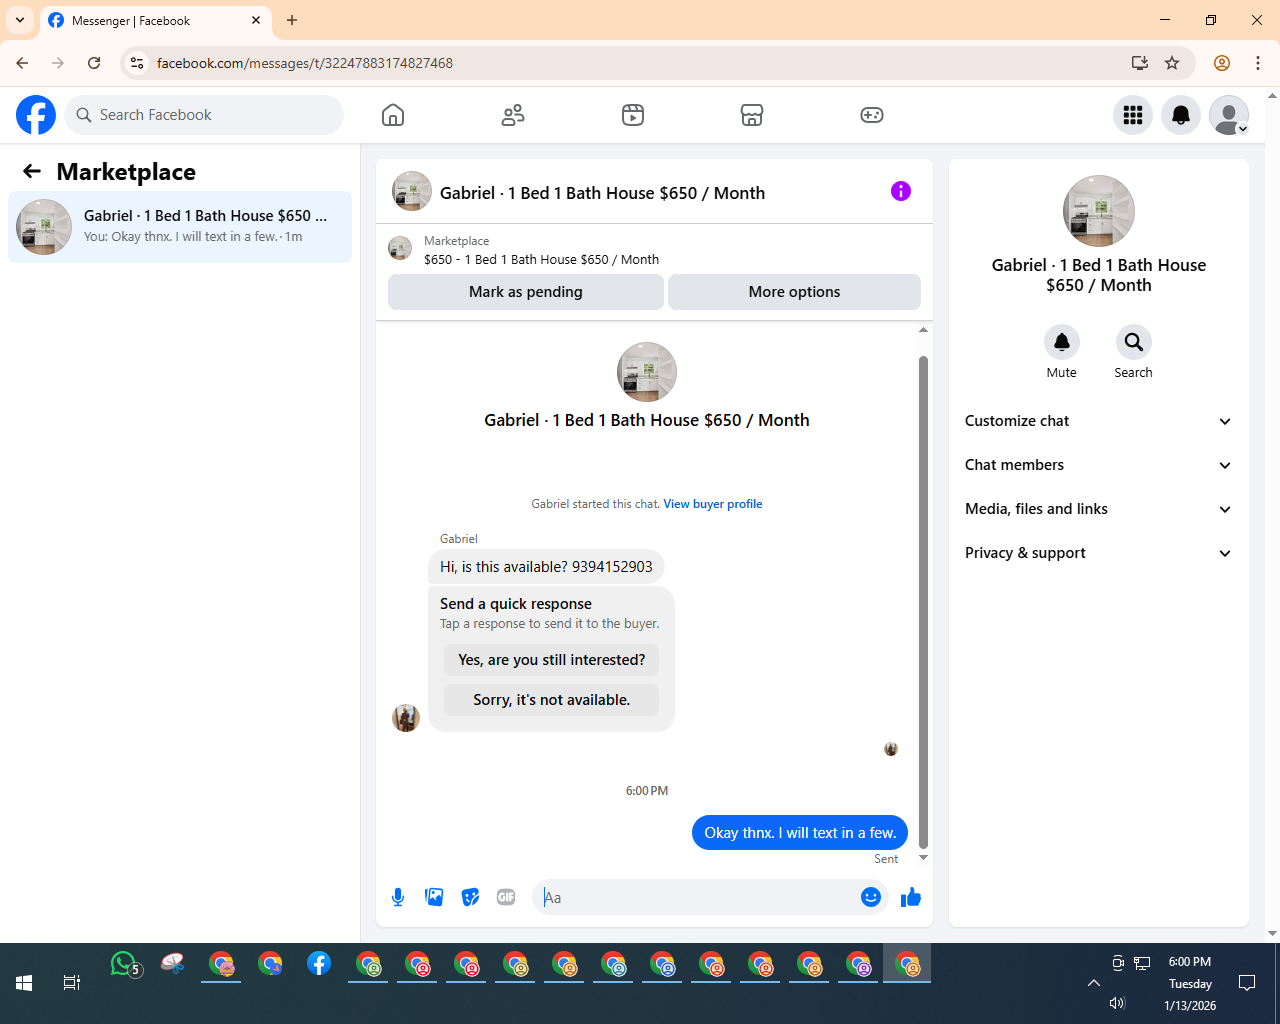Open the Windows notification center
The image size is (1280, 1024).
pyautogui.click(x=1247, y=983)
